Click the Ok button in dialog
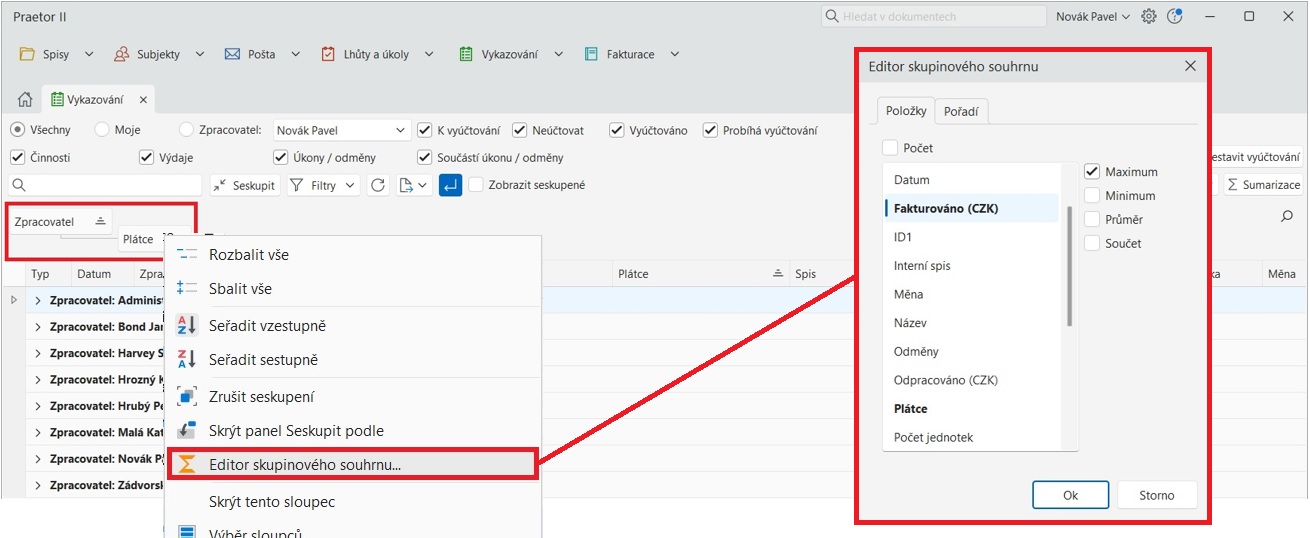 click(1071, 495)
